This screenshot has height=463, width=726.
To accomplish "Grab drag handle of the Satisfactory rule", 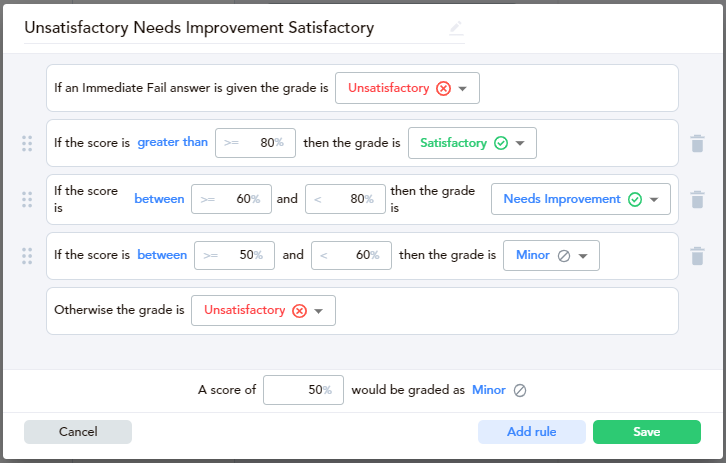I will tap(27, 144).
